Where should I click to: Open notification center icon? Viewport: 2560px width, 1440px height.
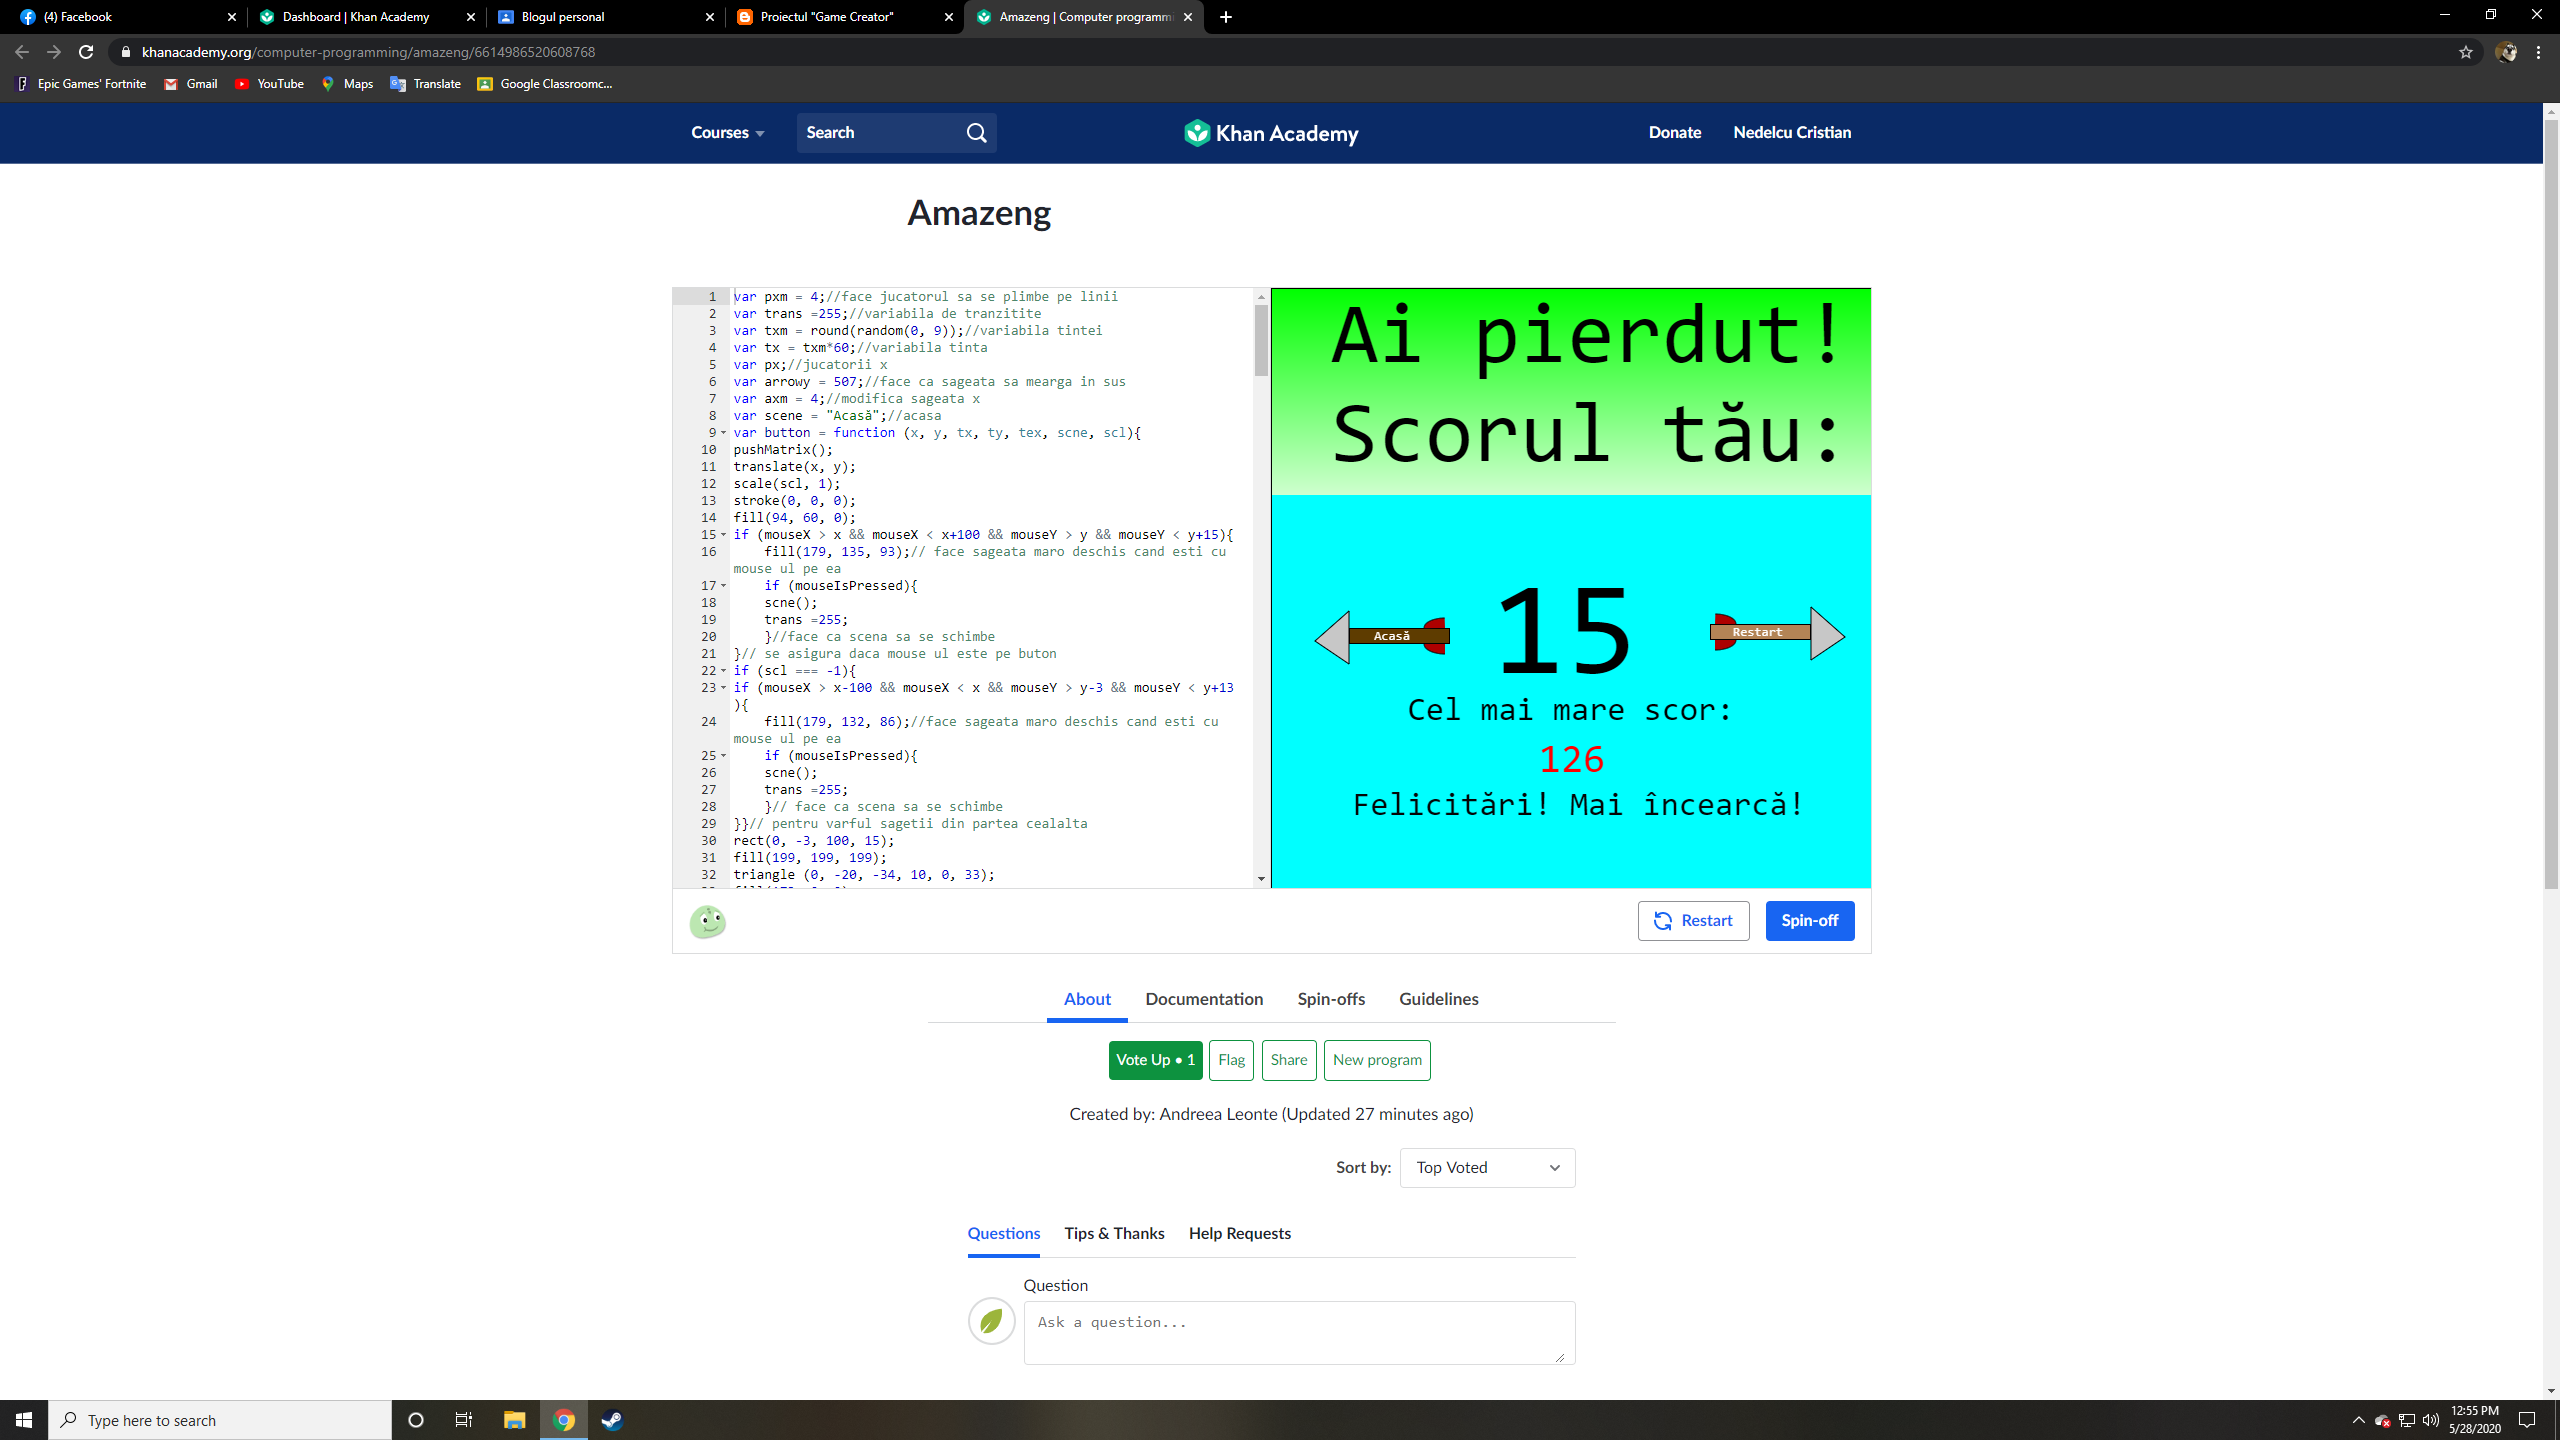point(2527,1420)
